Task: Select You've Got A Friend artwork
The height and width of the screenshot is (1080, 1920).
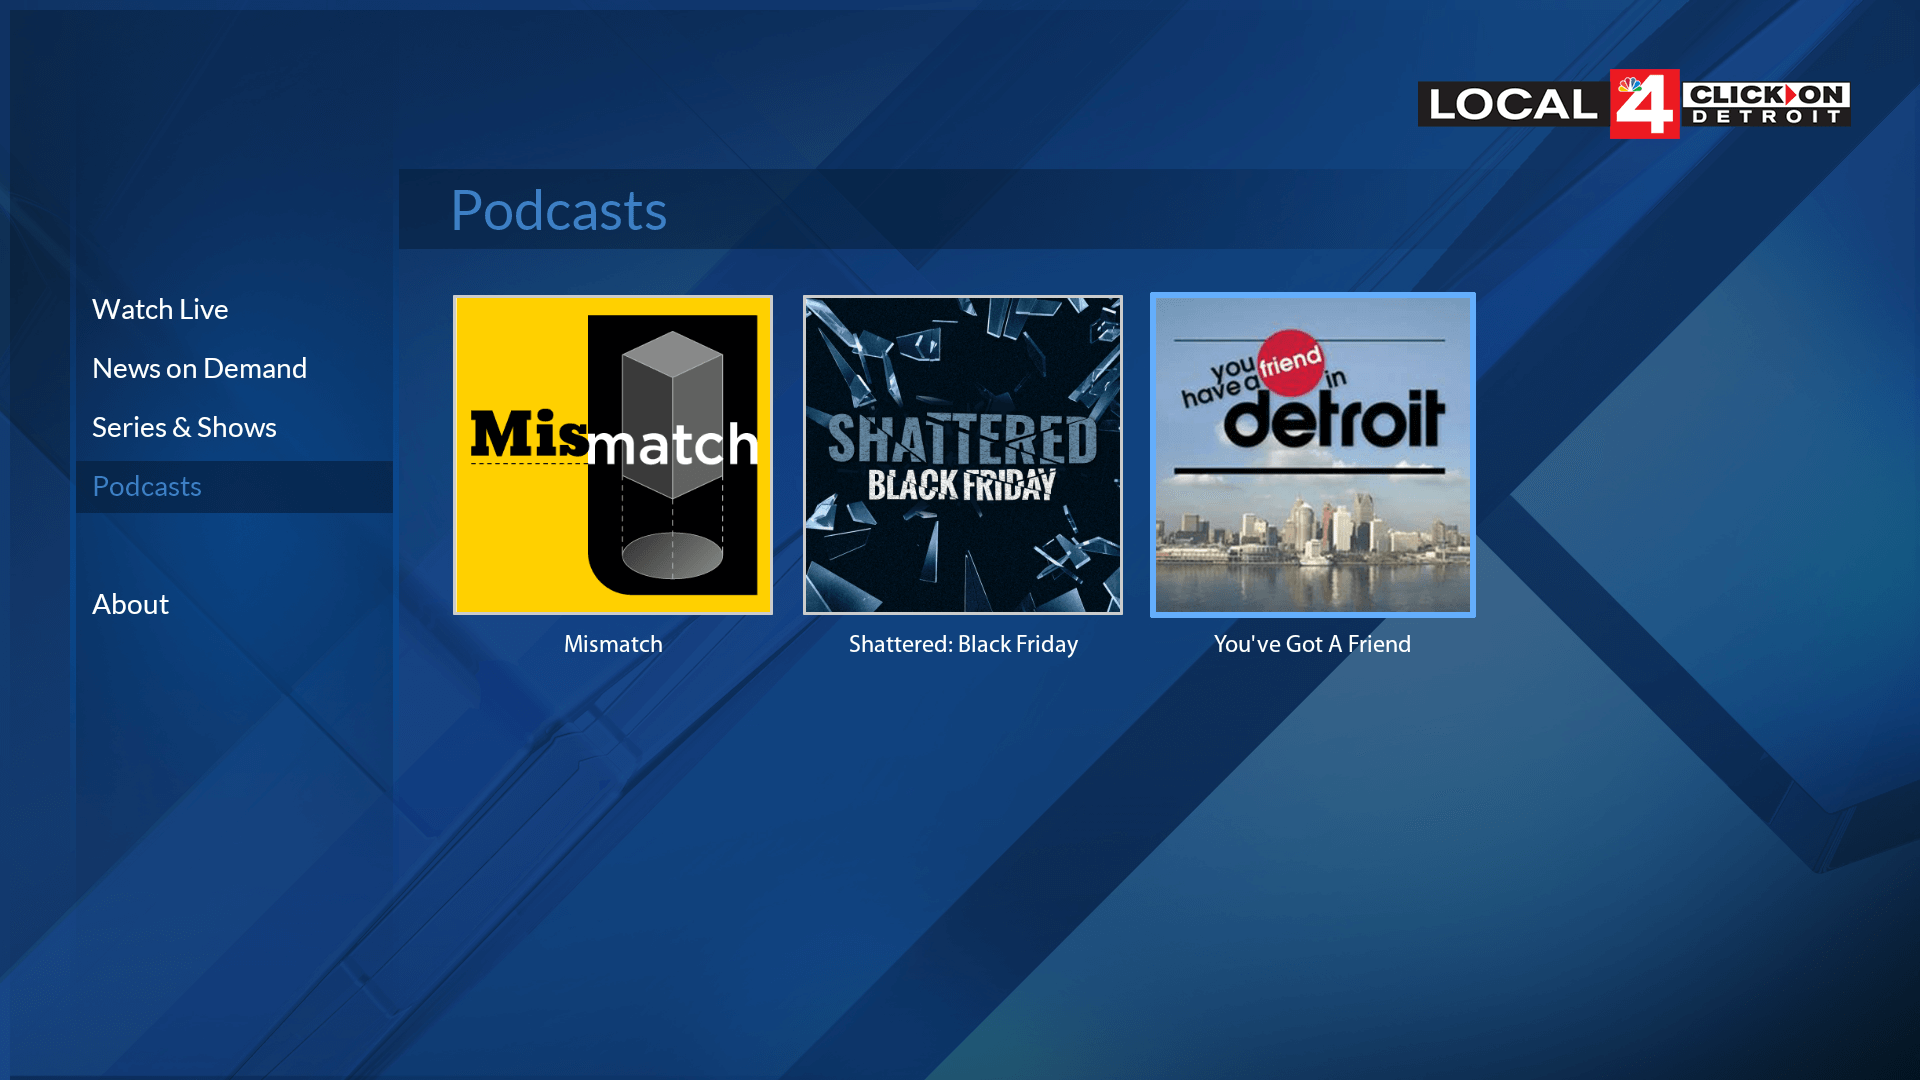Action: [x=1312, y=455]
